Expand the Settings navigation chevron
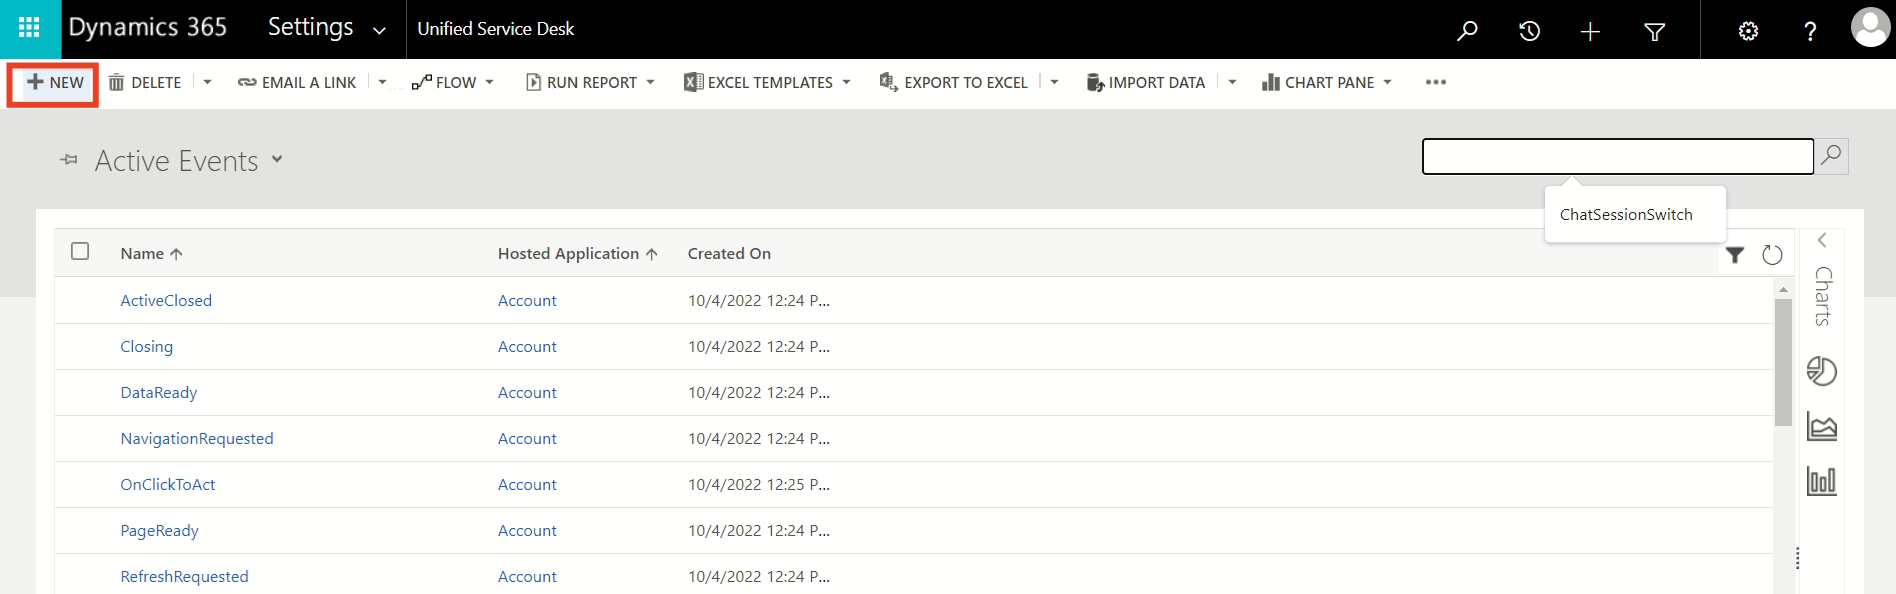The height and width of the screenshot is (594, 1896). (379, 31)
